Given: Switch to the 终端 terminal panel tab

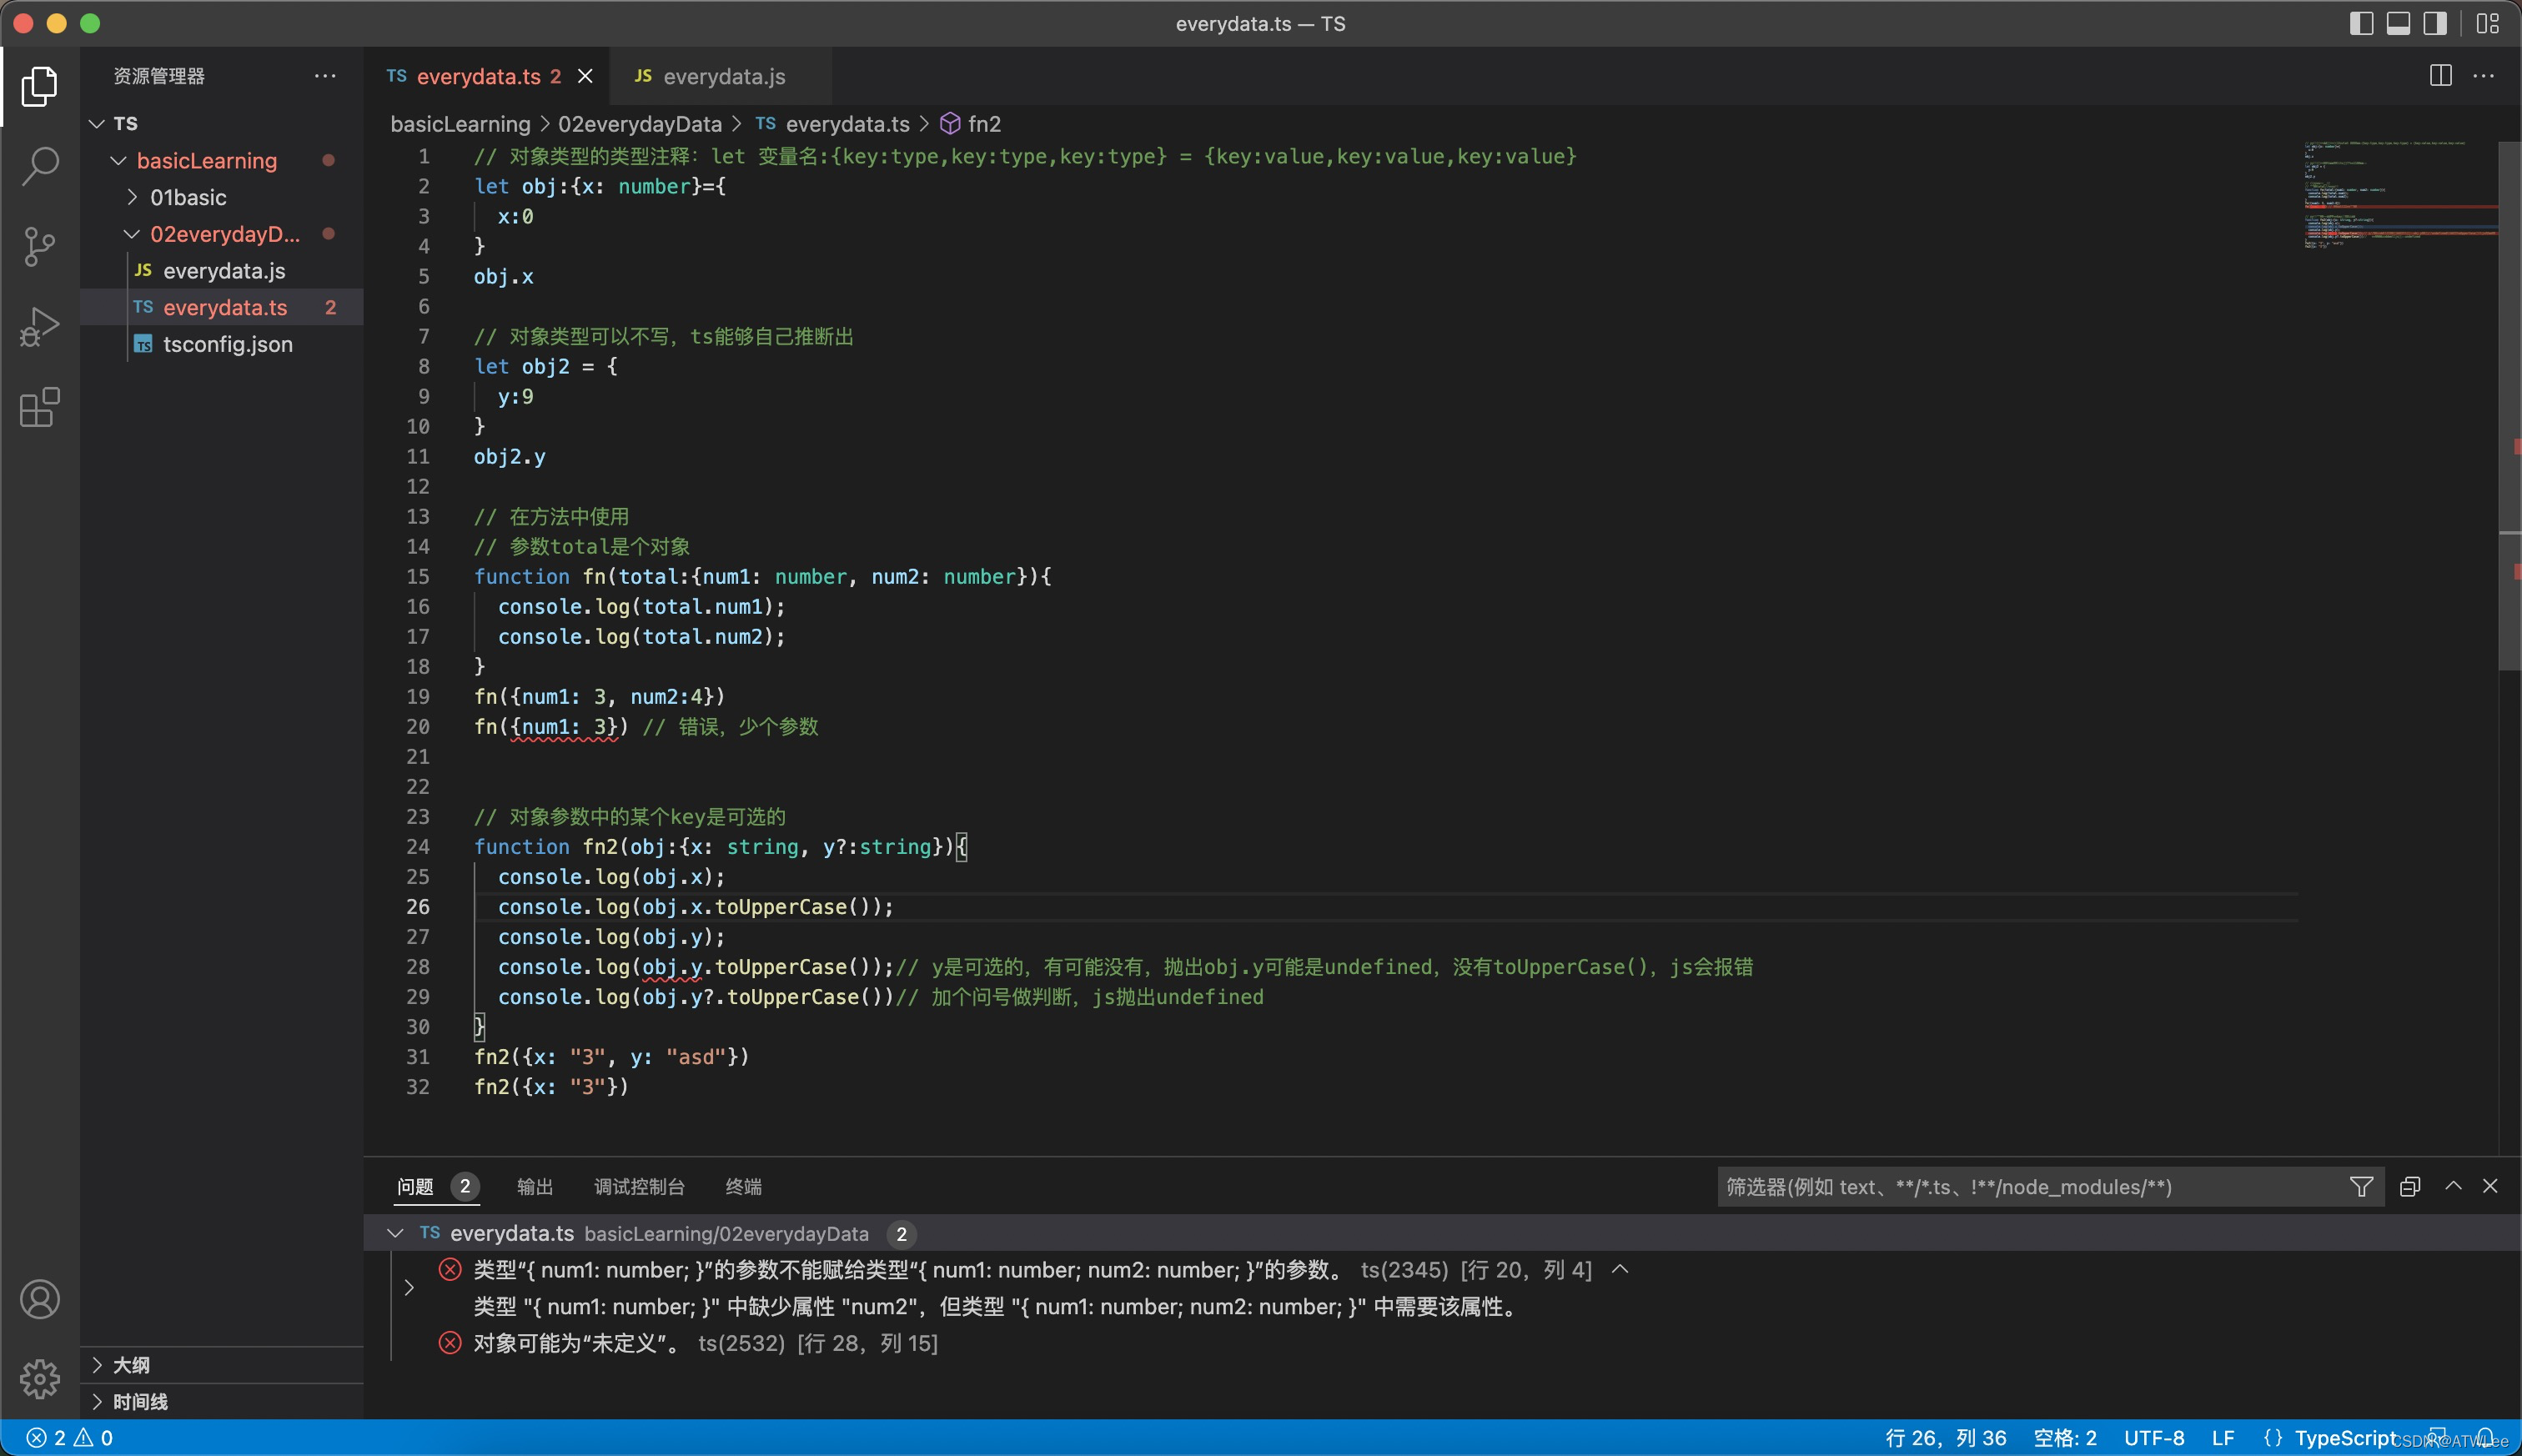Looking at the screenshot, I should 743,1187.
